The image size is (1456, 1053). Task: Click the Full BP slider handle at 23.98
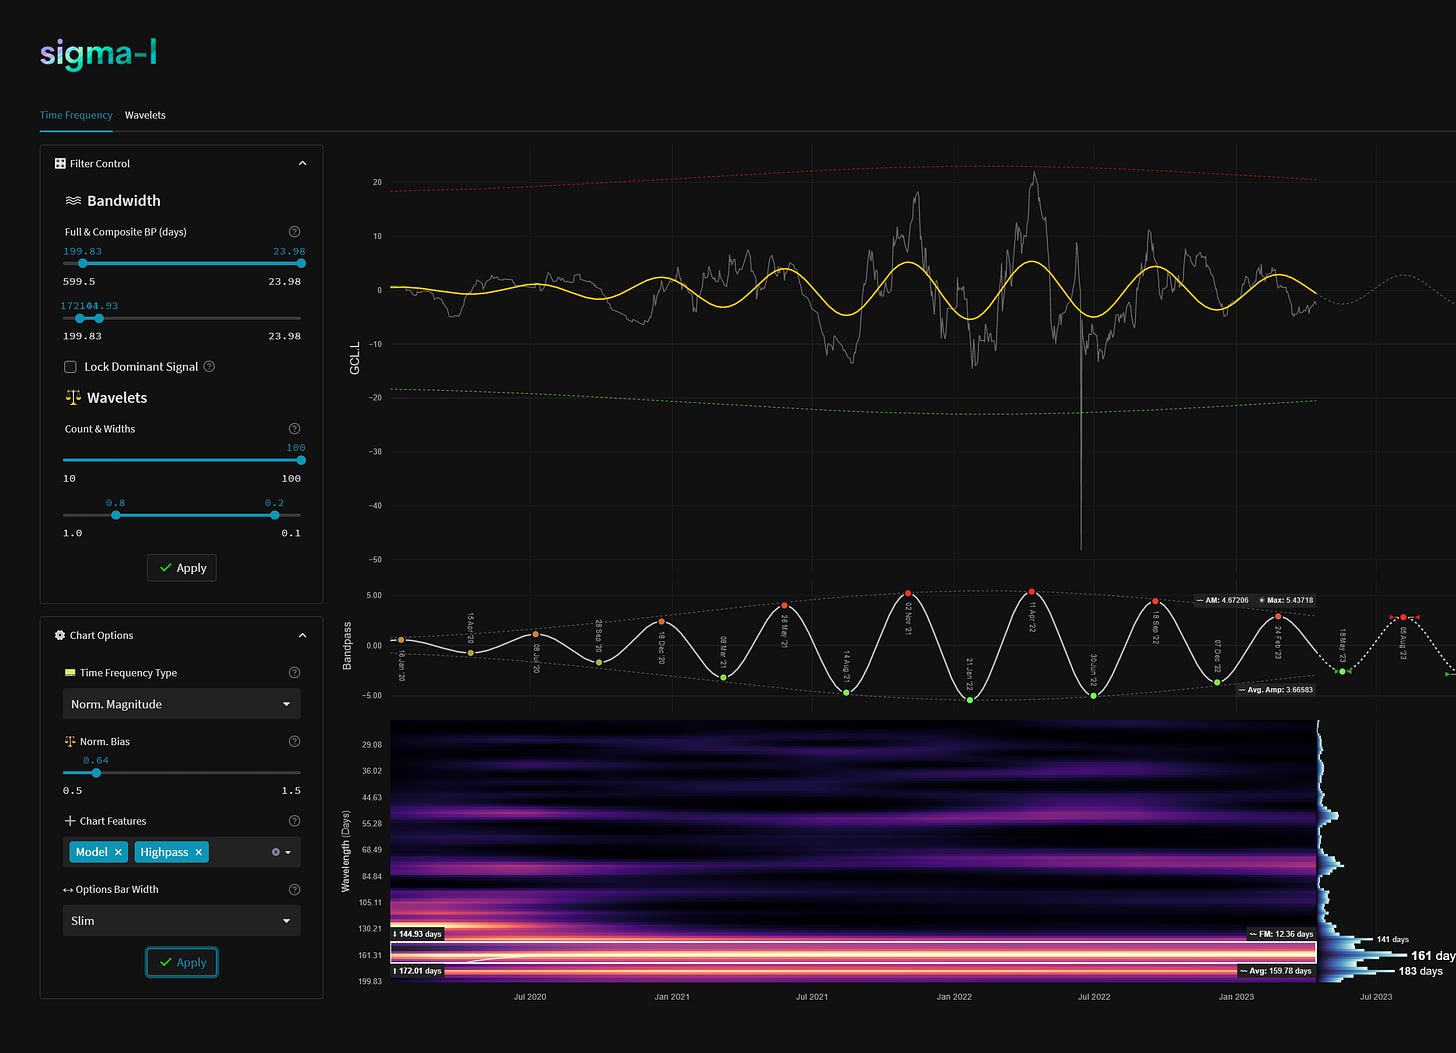point(301,263)
